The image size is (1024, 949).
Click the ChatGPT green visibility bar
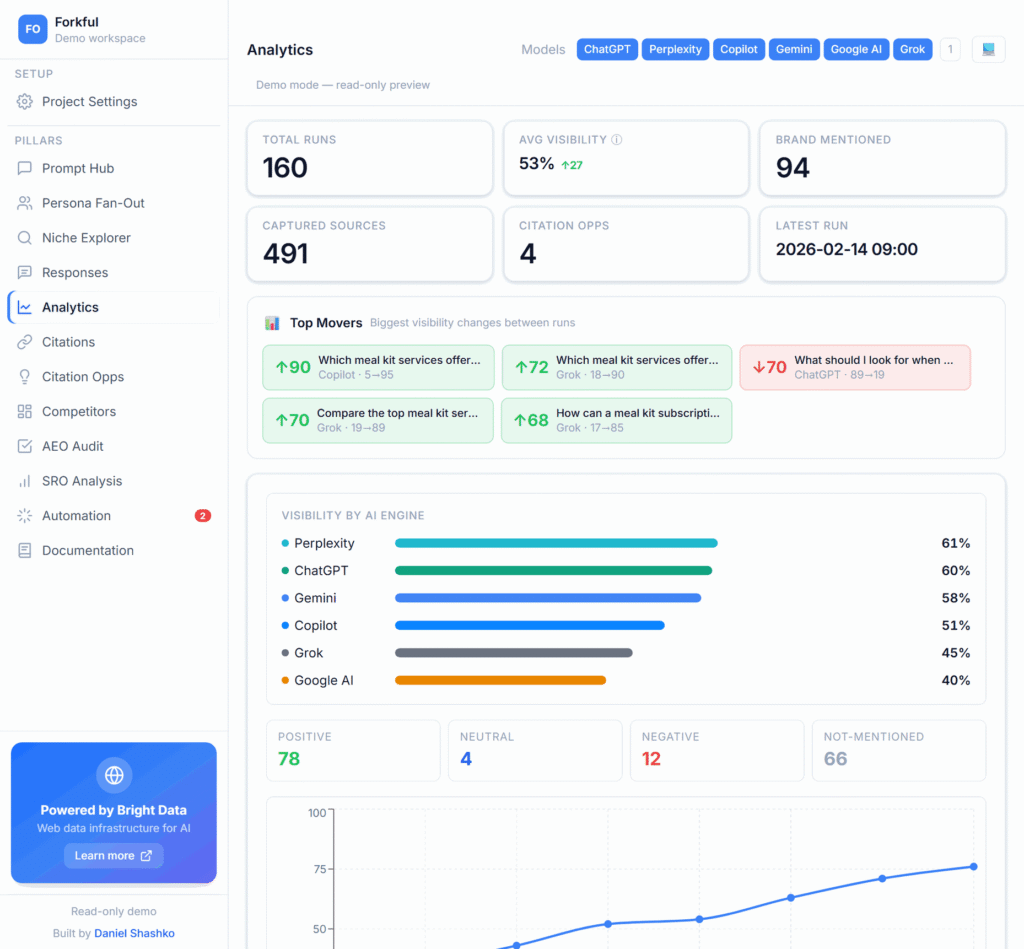click(554, 570)
